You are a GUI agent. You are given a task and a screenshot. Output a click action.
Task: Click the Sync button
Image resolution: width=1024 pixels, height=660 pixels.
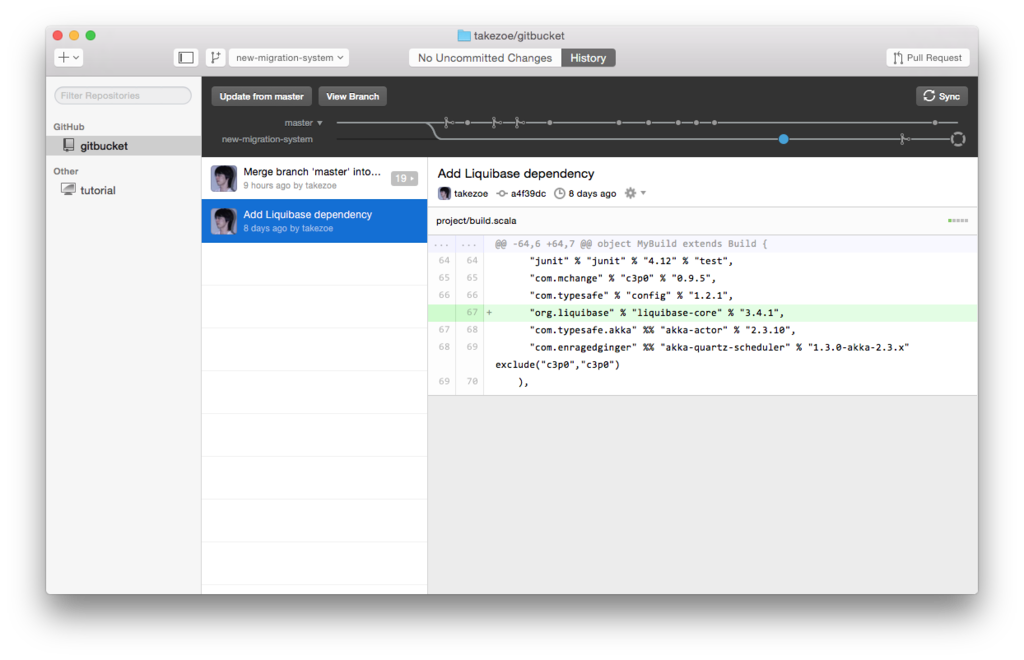[942, 96]
